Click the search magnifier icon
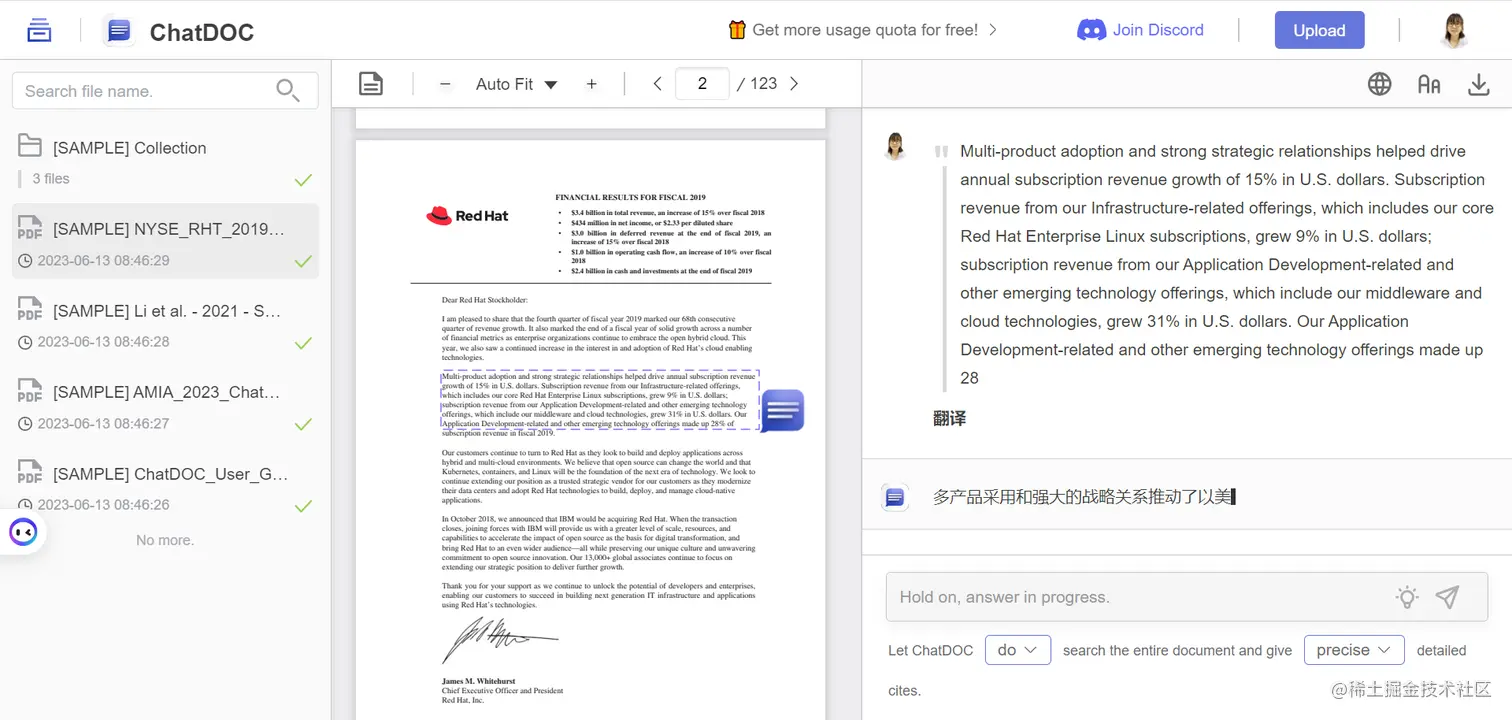 288,90
